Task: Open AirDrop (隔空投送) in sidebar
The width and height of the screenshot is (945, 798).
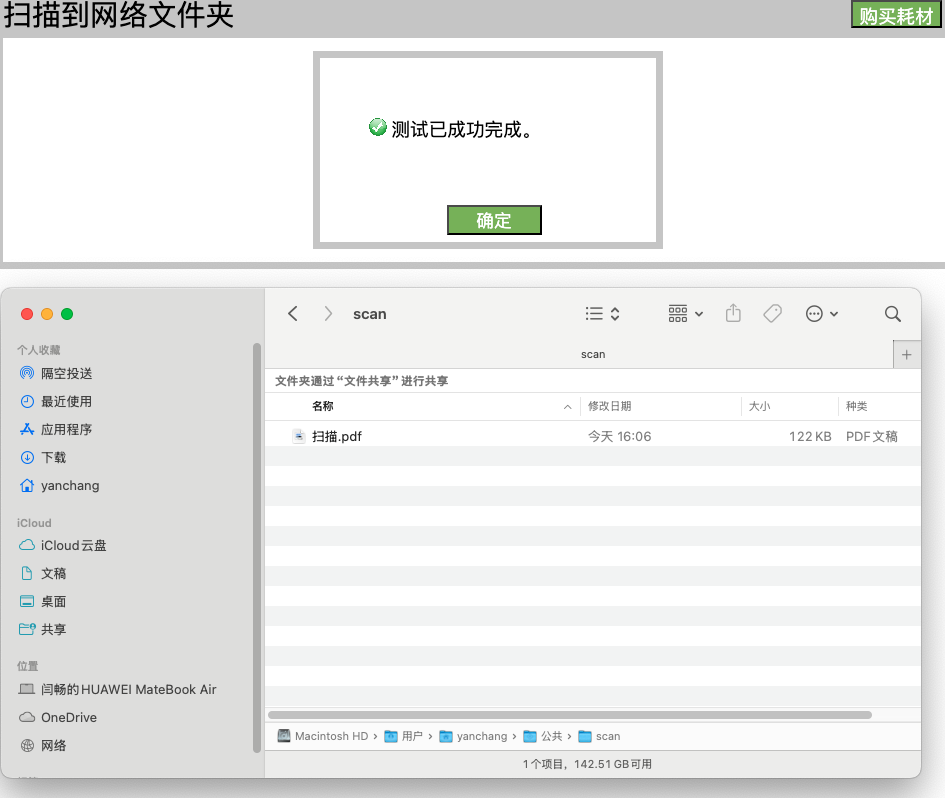Action: tap(66, 373)
